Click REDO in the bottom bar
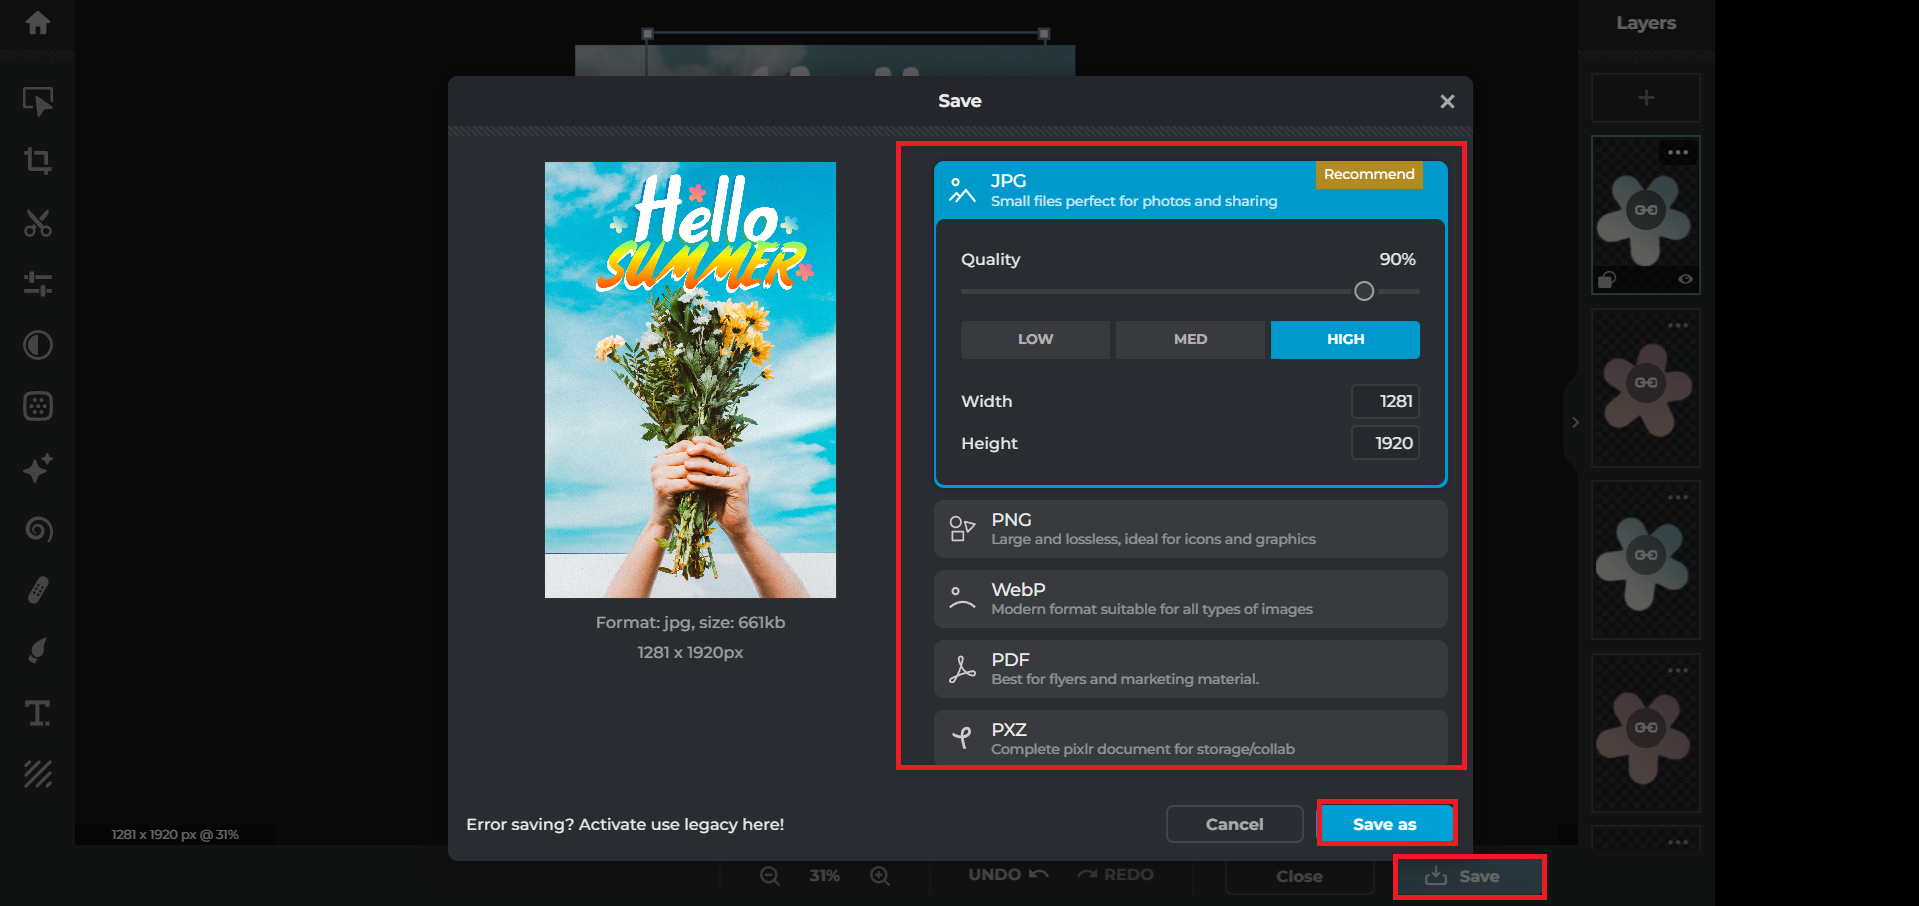Viewport: 1919px width, 906px height. click(x=1115, y=875)
